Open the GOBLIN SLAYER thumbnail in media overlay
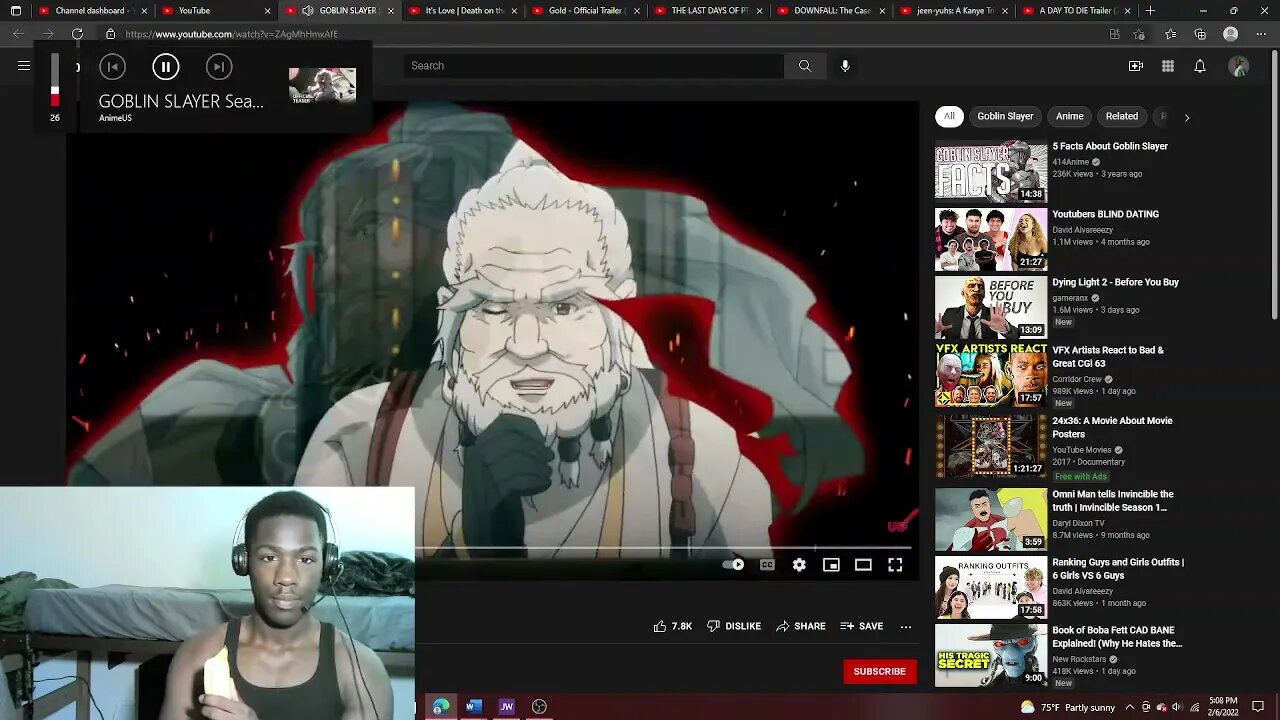The width and height of the screenshot is (1280, 720). pos(322,86)
